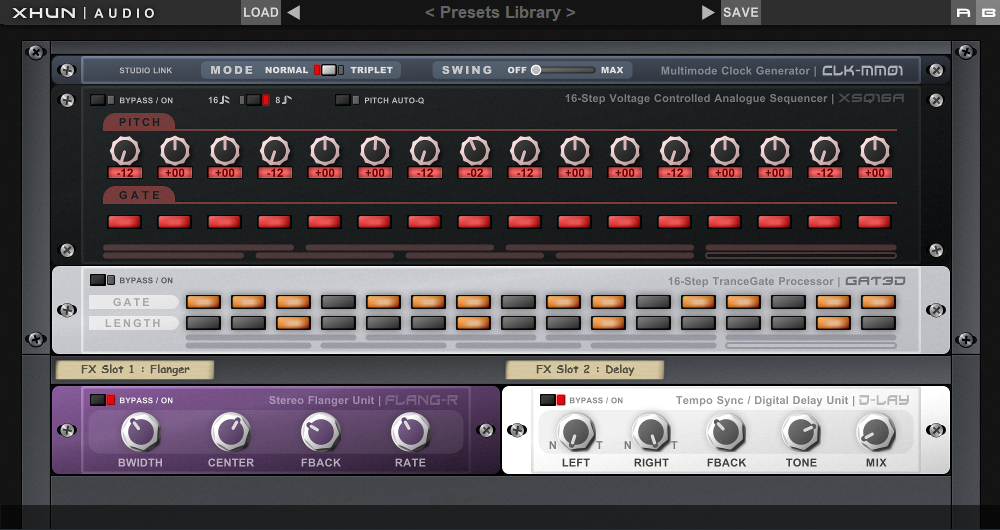Viewport: 1000px width, 530px height.
Task: Click the sixteenth pitch knob of the sequencer
Action: point(874,152)
